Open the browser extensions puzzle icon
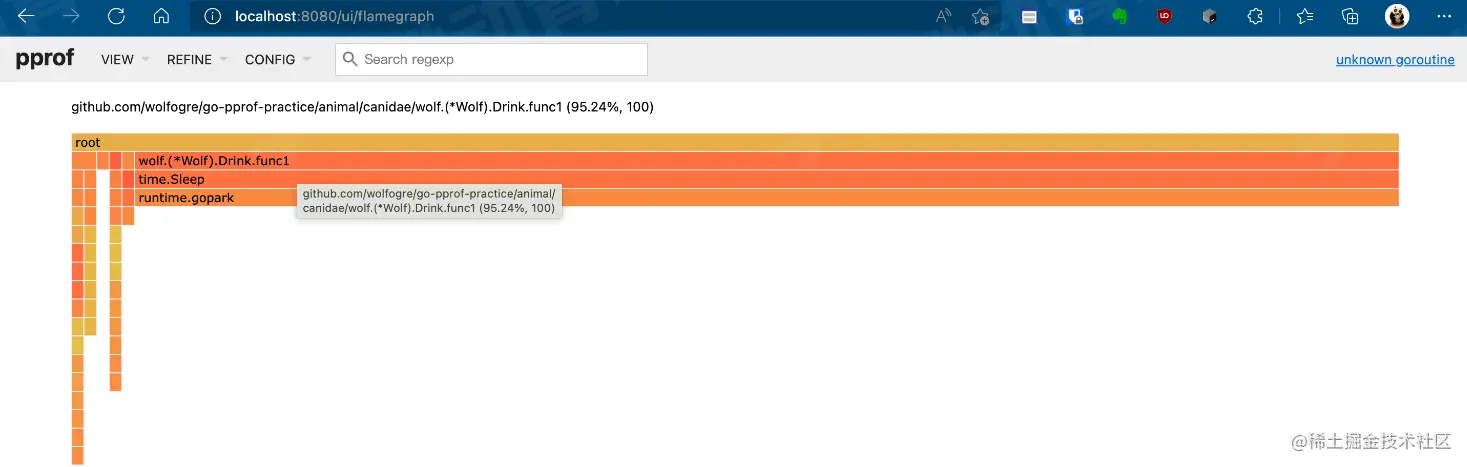Image resolution: width=1467 pixels, height=467 pixels. [x=1256, y=16]
